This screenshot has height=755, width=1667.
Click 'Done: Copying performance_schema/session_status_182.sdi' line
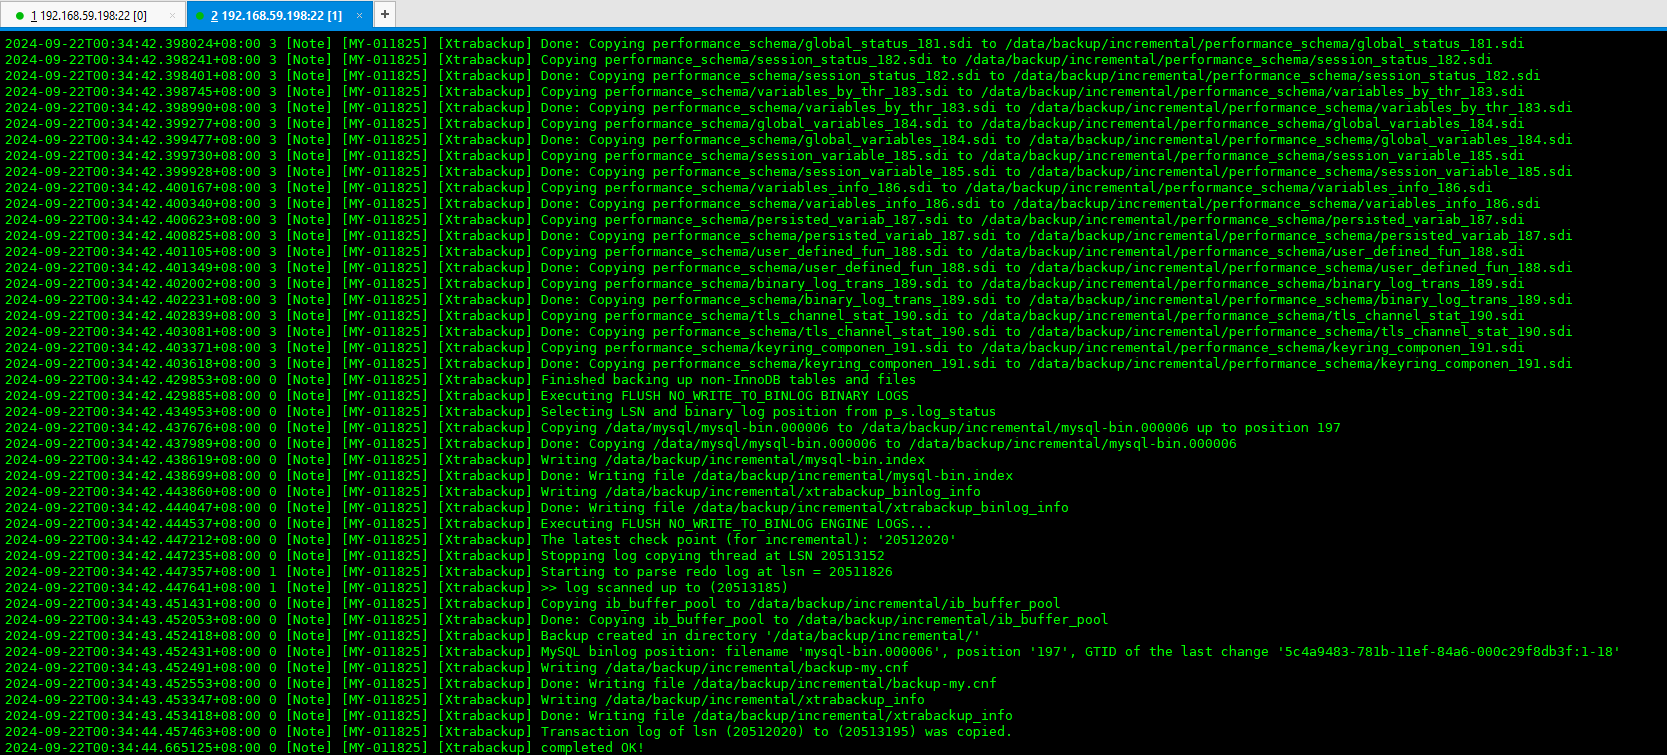point(1040,75)
